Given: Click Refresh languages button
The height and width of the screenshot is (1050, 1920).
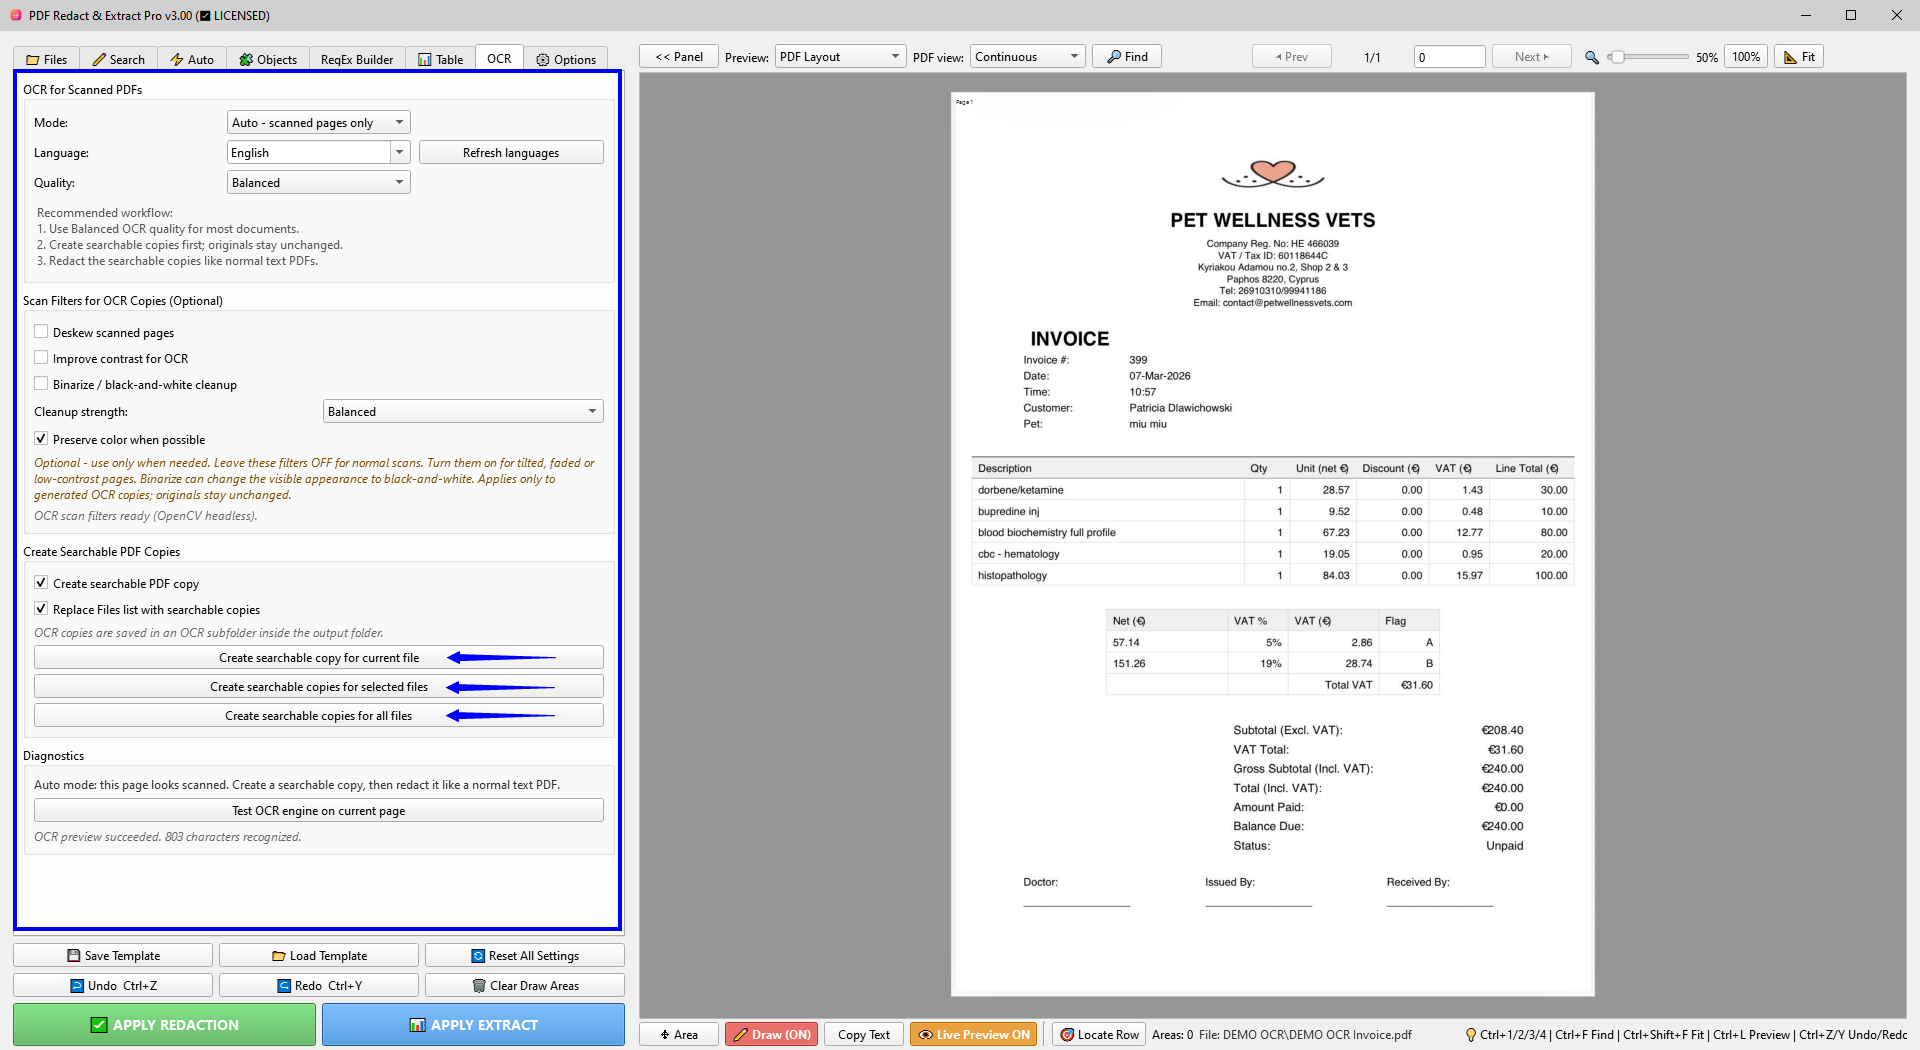Looking at the screenshot, I should 511,152.
